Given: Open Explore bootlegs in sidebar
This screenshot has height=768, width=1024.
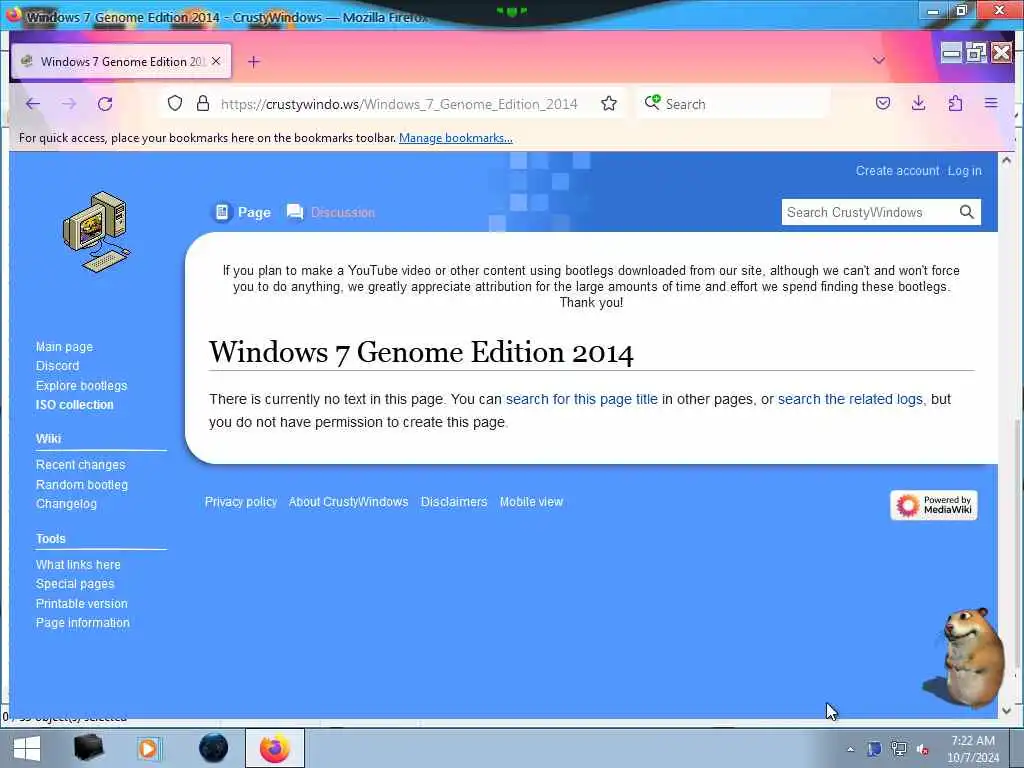Looking at the screenshot, I should [x=82, y=385].
